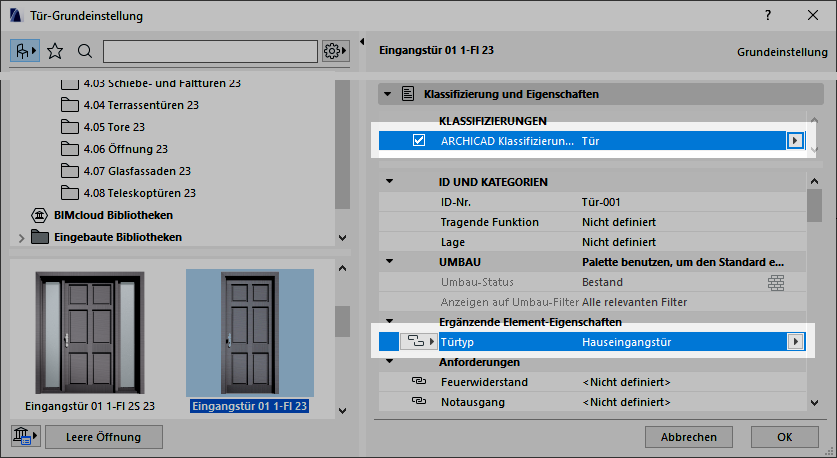Click the library manager icon bottom-left
837x458 pixels.
(23, 436)
